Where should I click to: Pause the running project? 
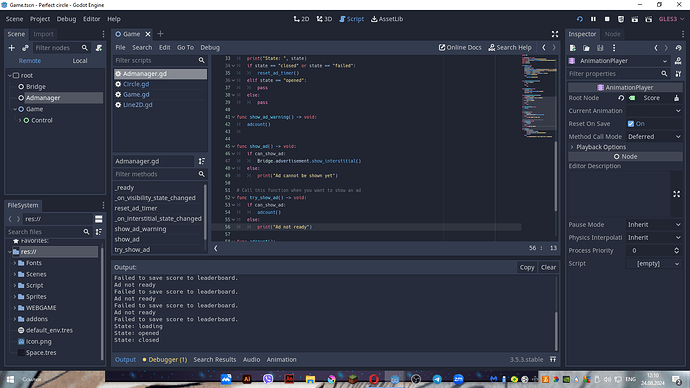593,19
